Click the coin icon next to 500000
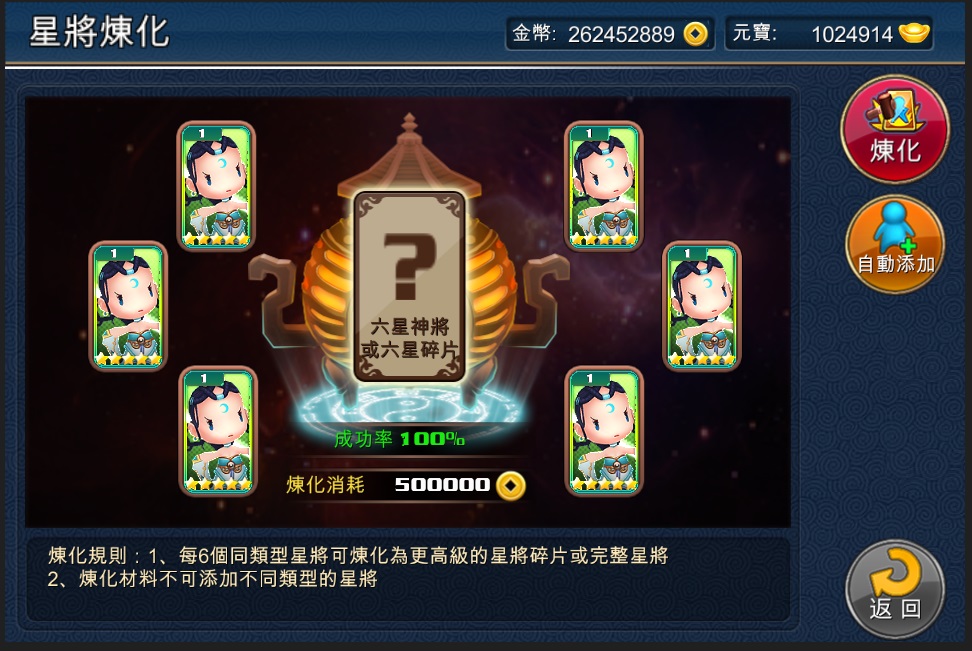The height and width of the screenshot is (651, 972). 511,485
